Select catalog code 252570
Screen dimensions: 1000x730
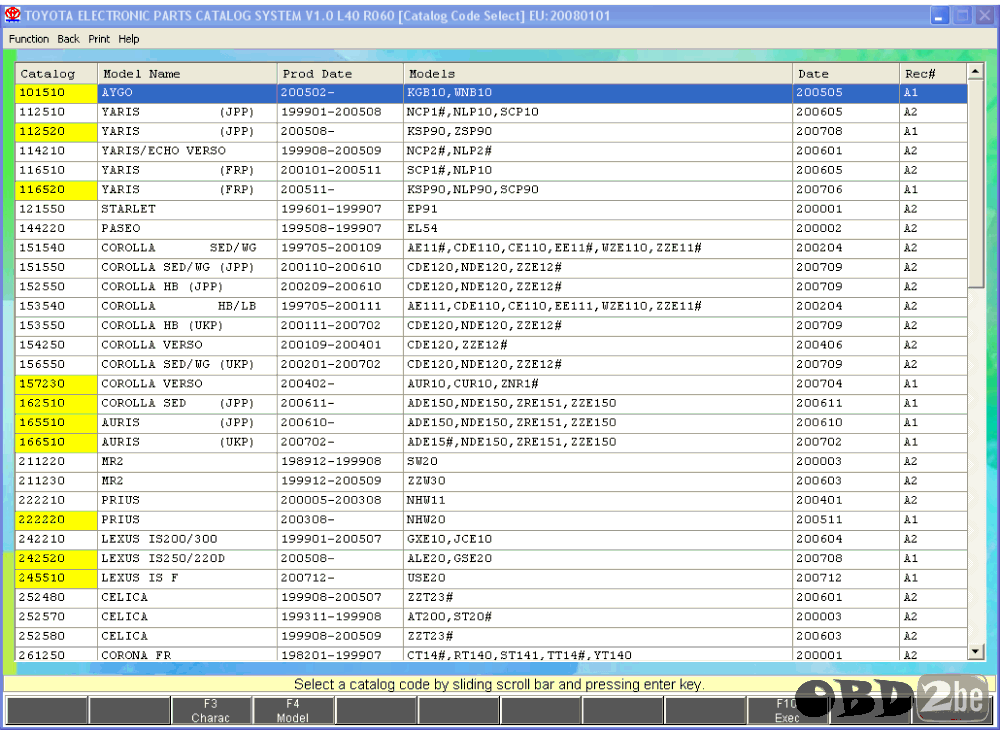tap(57, 617)
